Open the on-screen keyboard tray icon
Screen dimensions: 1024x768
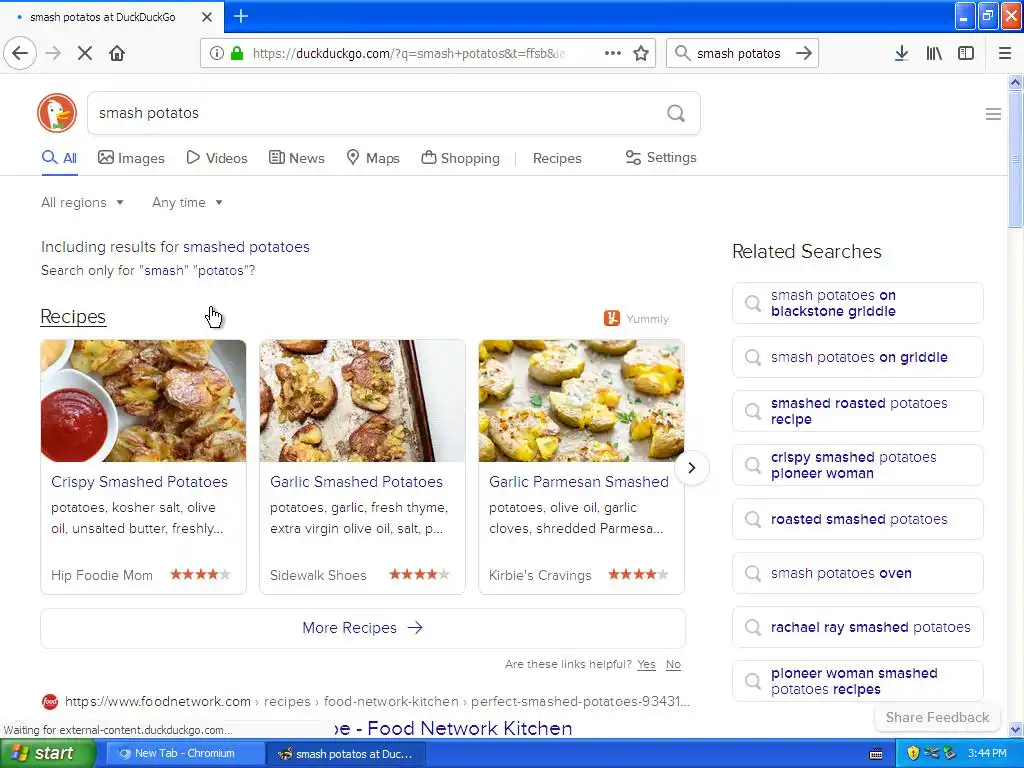tap(876, 754)
